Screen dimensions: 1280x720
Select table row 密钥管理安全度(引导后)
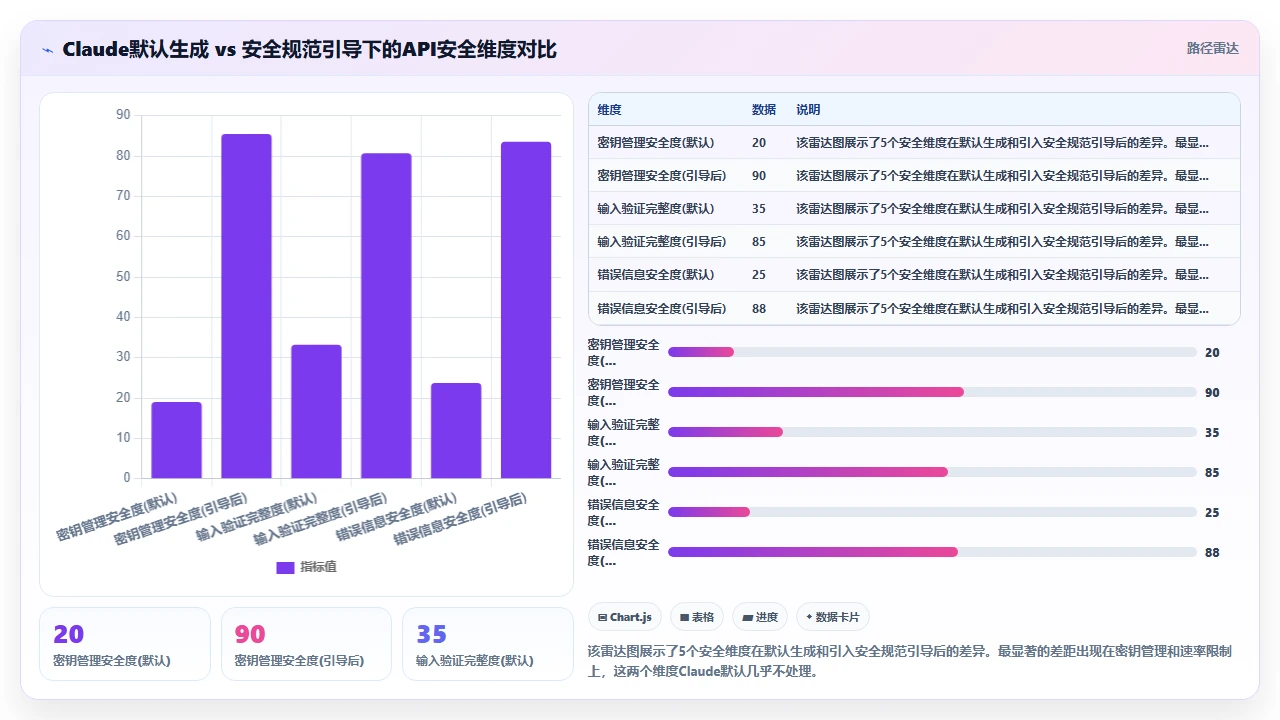914,175
